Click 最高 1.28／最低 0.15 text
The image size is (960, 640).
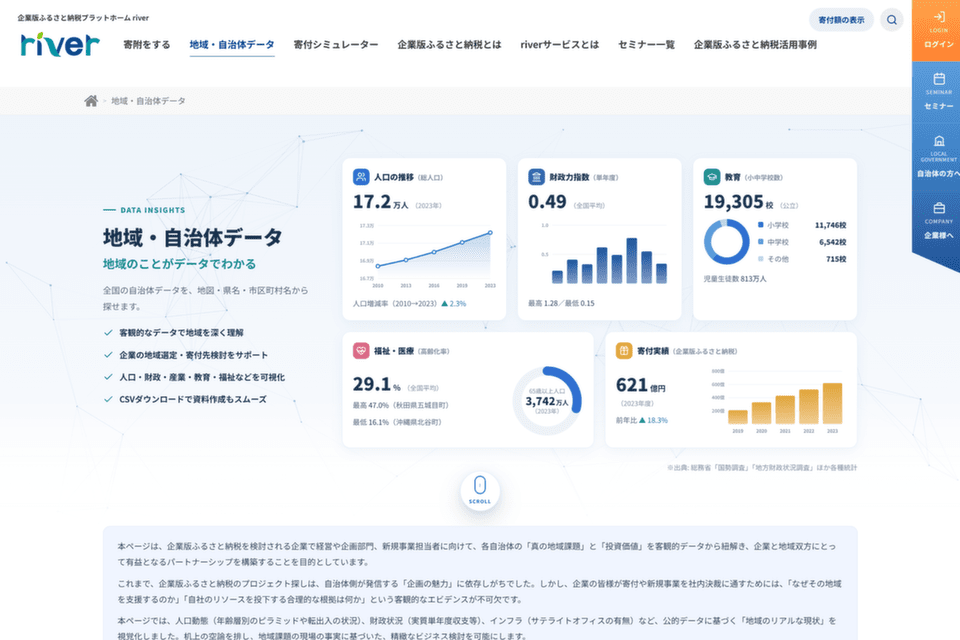pyautogui.click(x=561, y=303)
